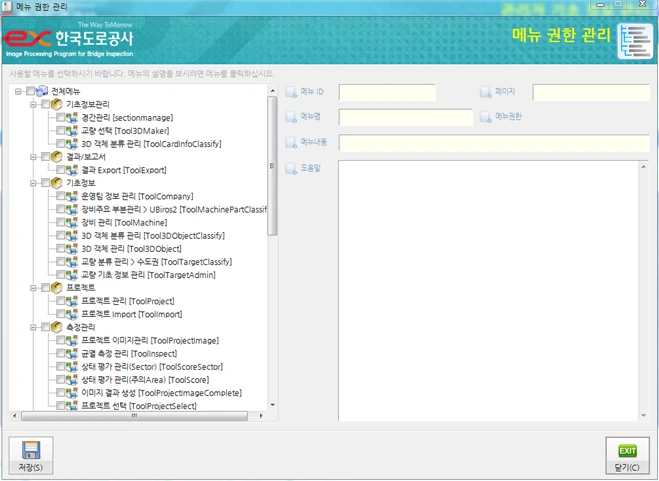
Task: Collapse the 전체메뉴 root node
Action: [18, 91]
